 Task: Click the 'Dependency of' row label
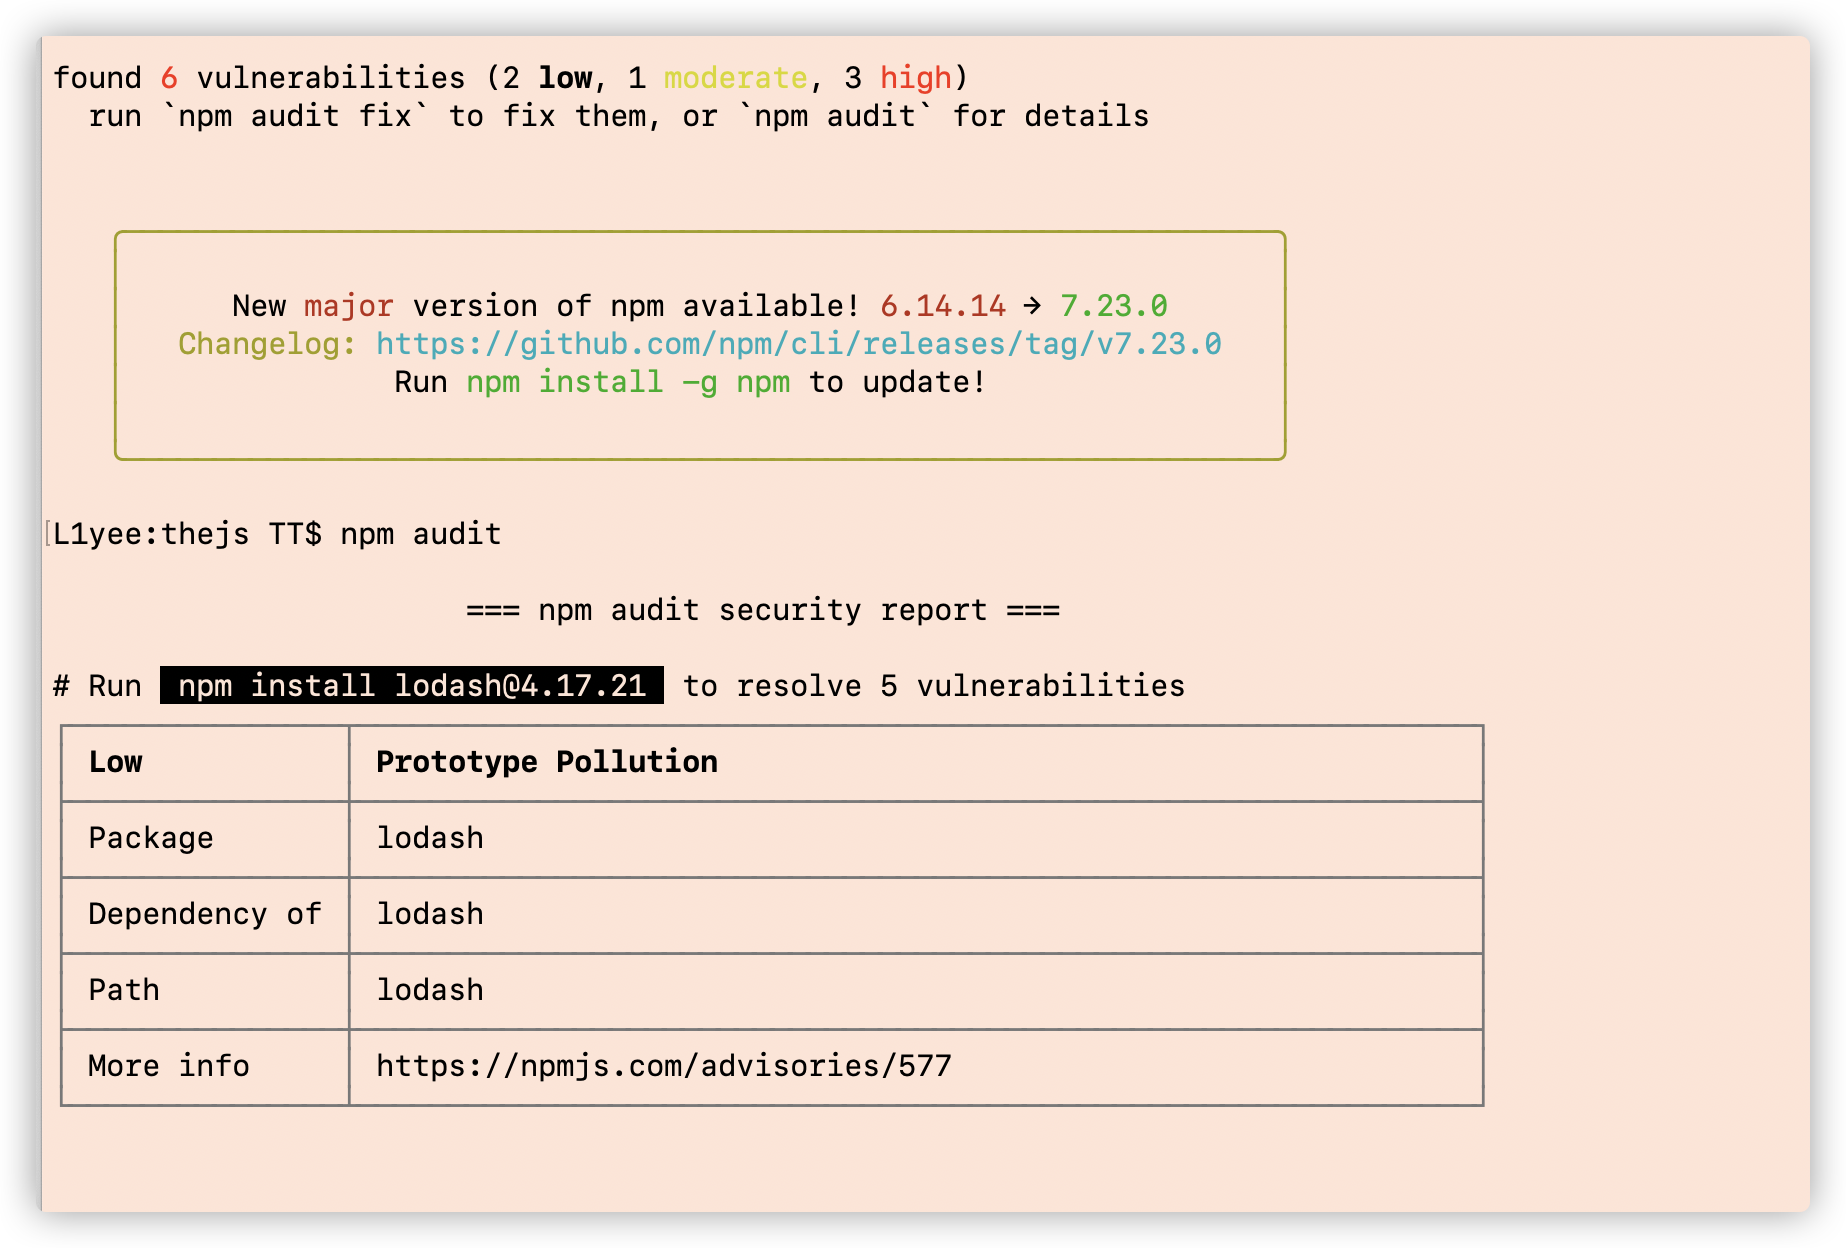tap(205, 914)
